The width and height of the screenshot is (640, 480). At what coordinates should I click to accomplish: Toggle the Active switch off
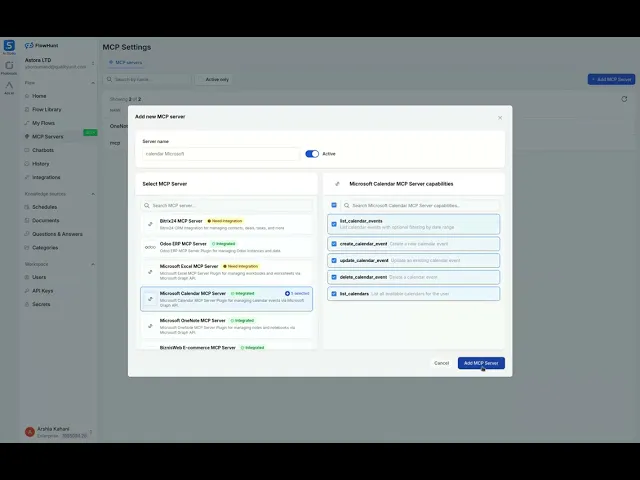pyautogui.click(x=312, y=154)
